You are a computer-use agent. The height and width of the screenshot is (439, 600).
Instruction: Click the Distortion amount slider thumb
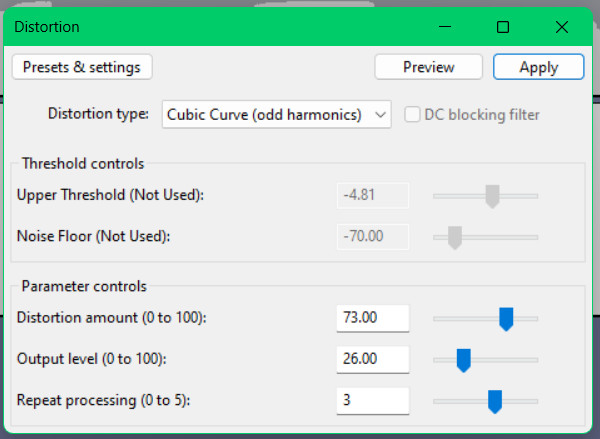(506, 319)
